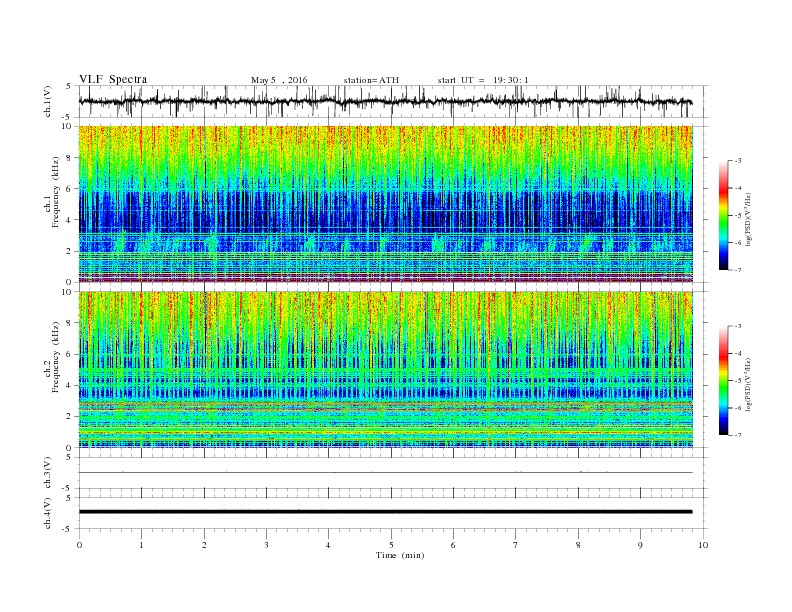Click the ch.1 voltage waveform trace

[385, 101]
